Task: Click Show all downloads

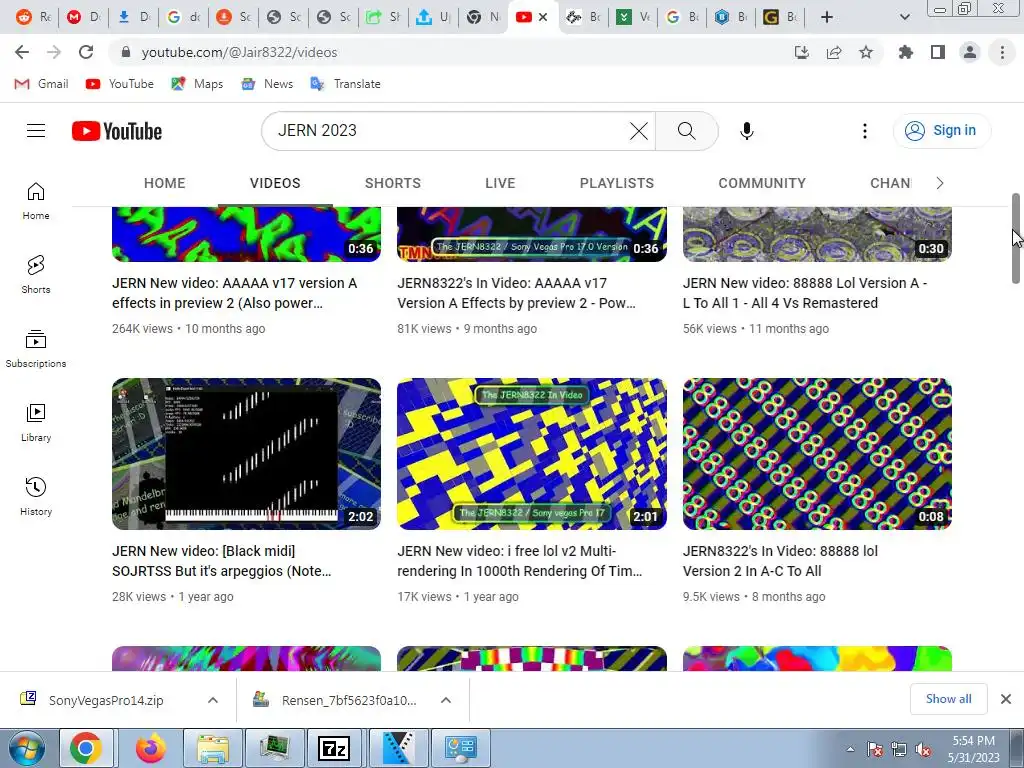Action: click(948, 699)
